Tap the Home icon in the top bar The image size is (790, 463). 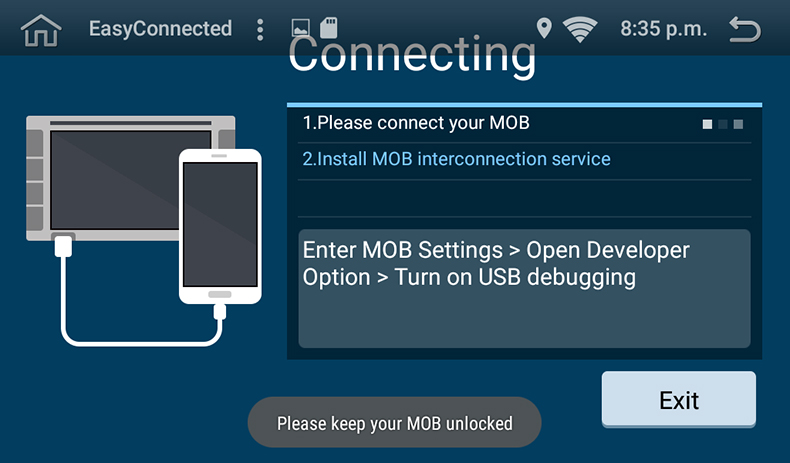tap(41, 30)
